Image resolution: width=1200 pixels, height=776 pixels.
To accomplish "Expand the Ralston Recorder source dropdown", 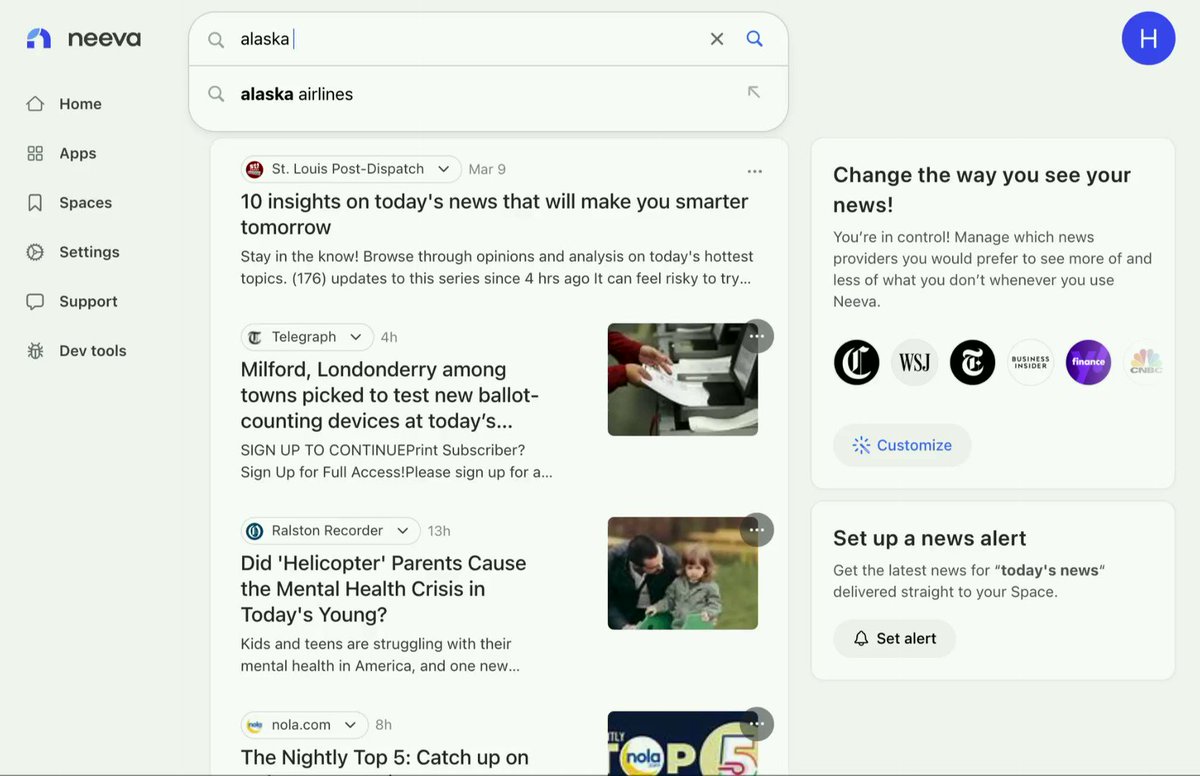I will click(402, 530).
